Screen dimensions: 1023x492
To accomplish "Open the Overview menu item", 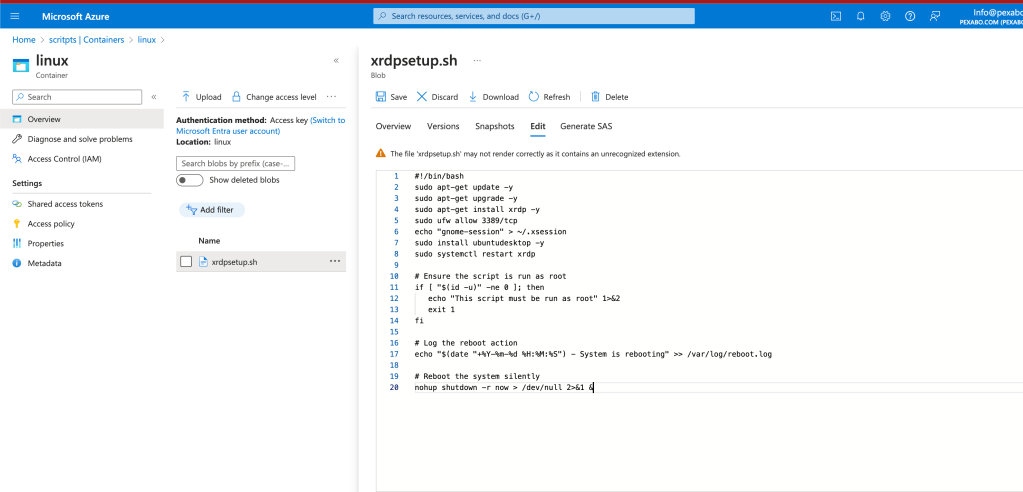I will (82, 119).
